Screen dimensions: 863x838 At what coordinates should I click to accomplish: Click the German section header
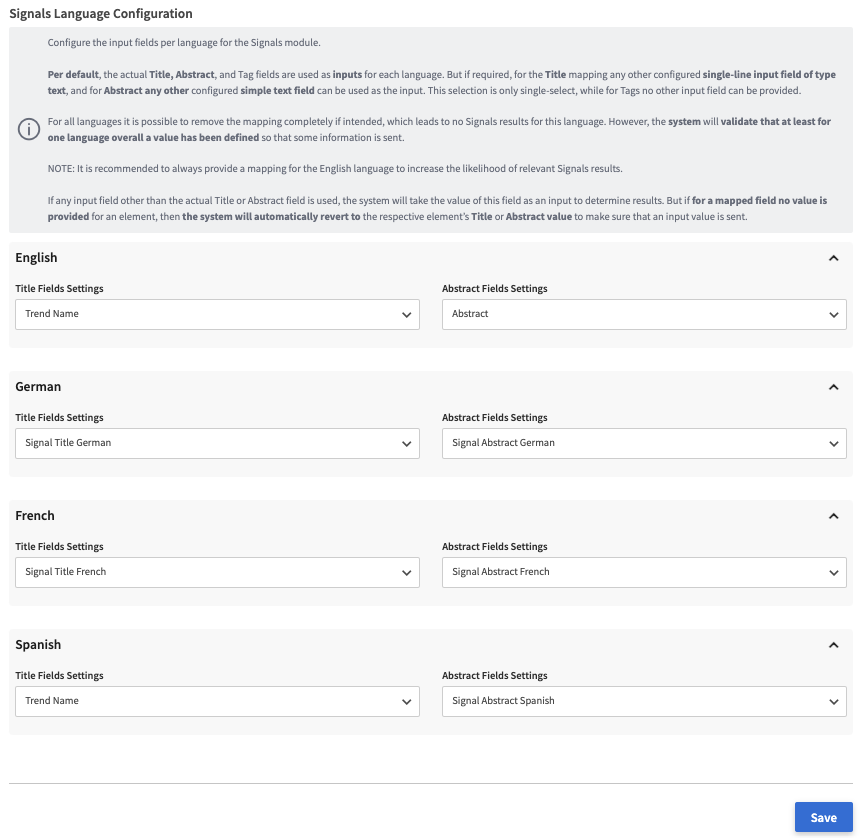[38, 387]
